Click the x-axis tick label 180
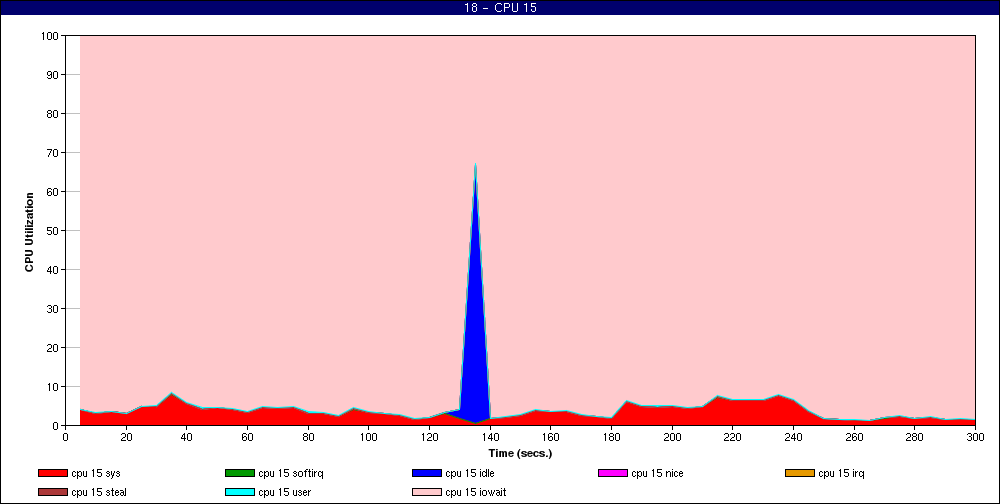The image size is (1000, 504). [611, 438]
